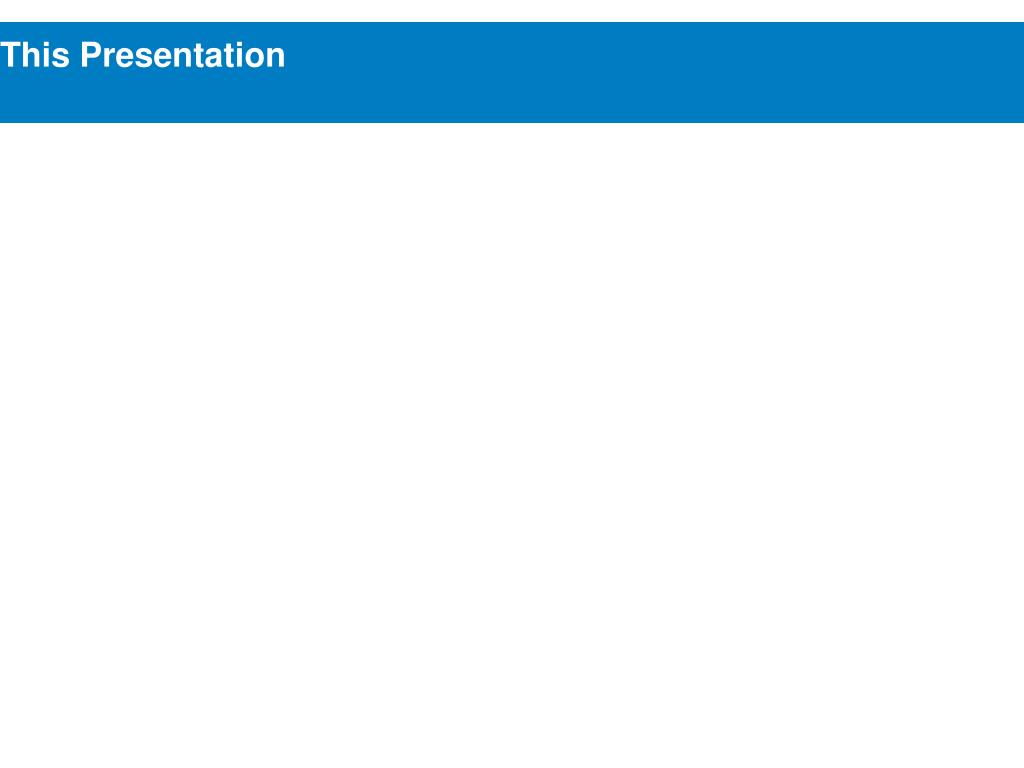The image size is (1024, 768).
Task: Click the empty white slide body
Action: (512, 444)
